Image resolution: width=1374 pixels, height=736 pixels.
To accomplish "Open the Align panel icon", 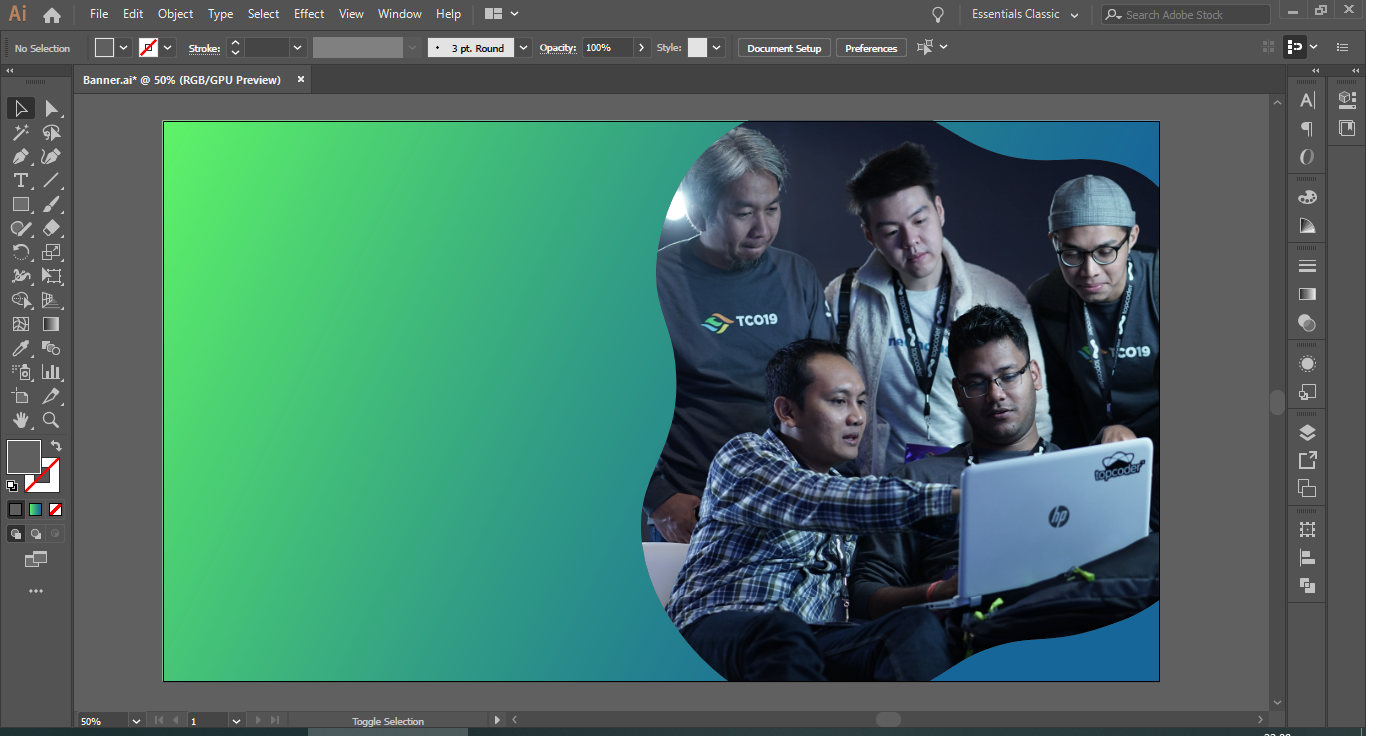I will (1307, 558).
